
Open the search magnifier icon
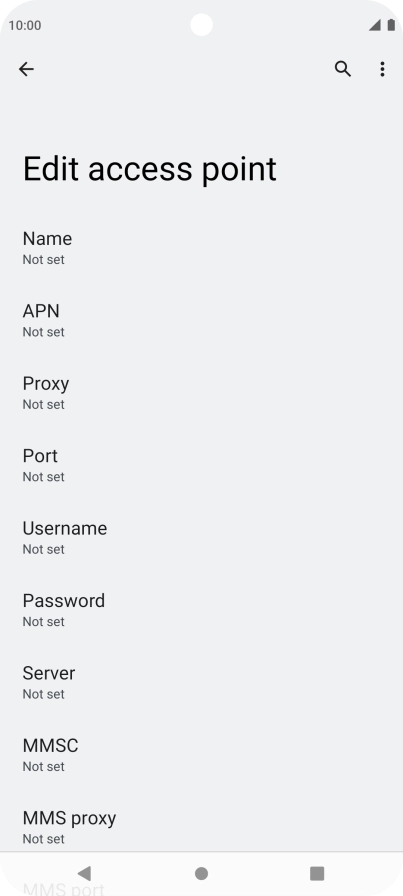point(342,69)
